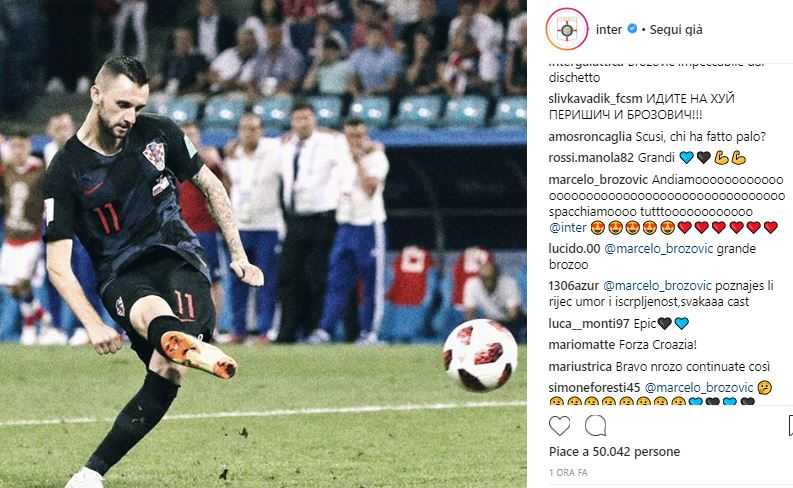Screen dimensions: 793x488
Task: Open simoneforesti45 commenter profile
Action: click(595, 388)
